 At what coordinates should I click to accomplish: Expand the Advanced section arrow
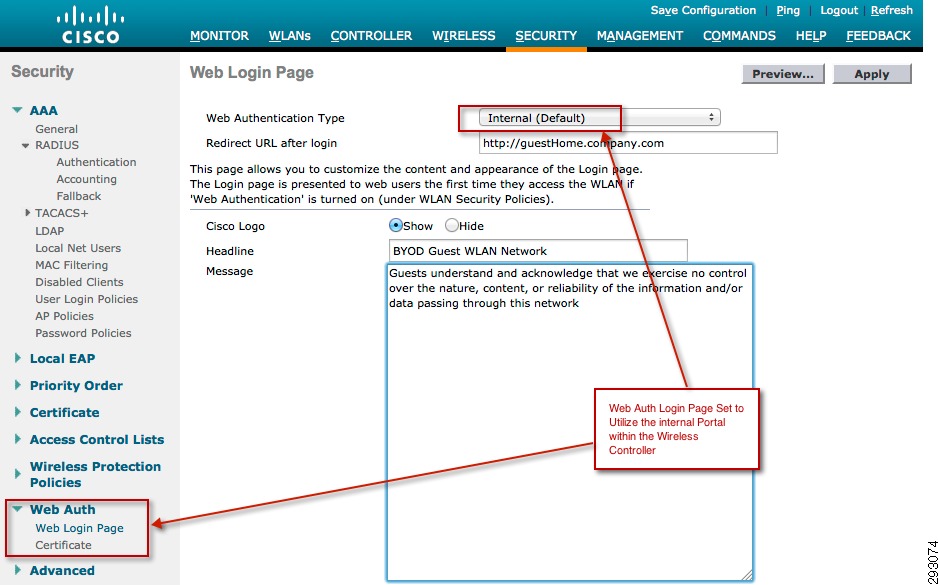(x=17, y=570)
